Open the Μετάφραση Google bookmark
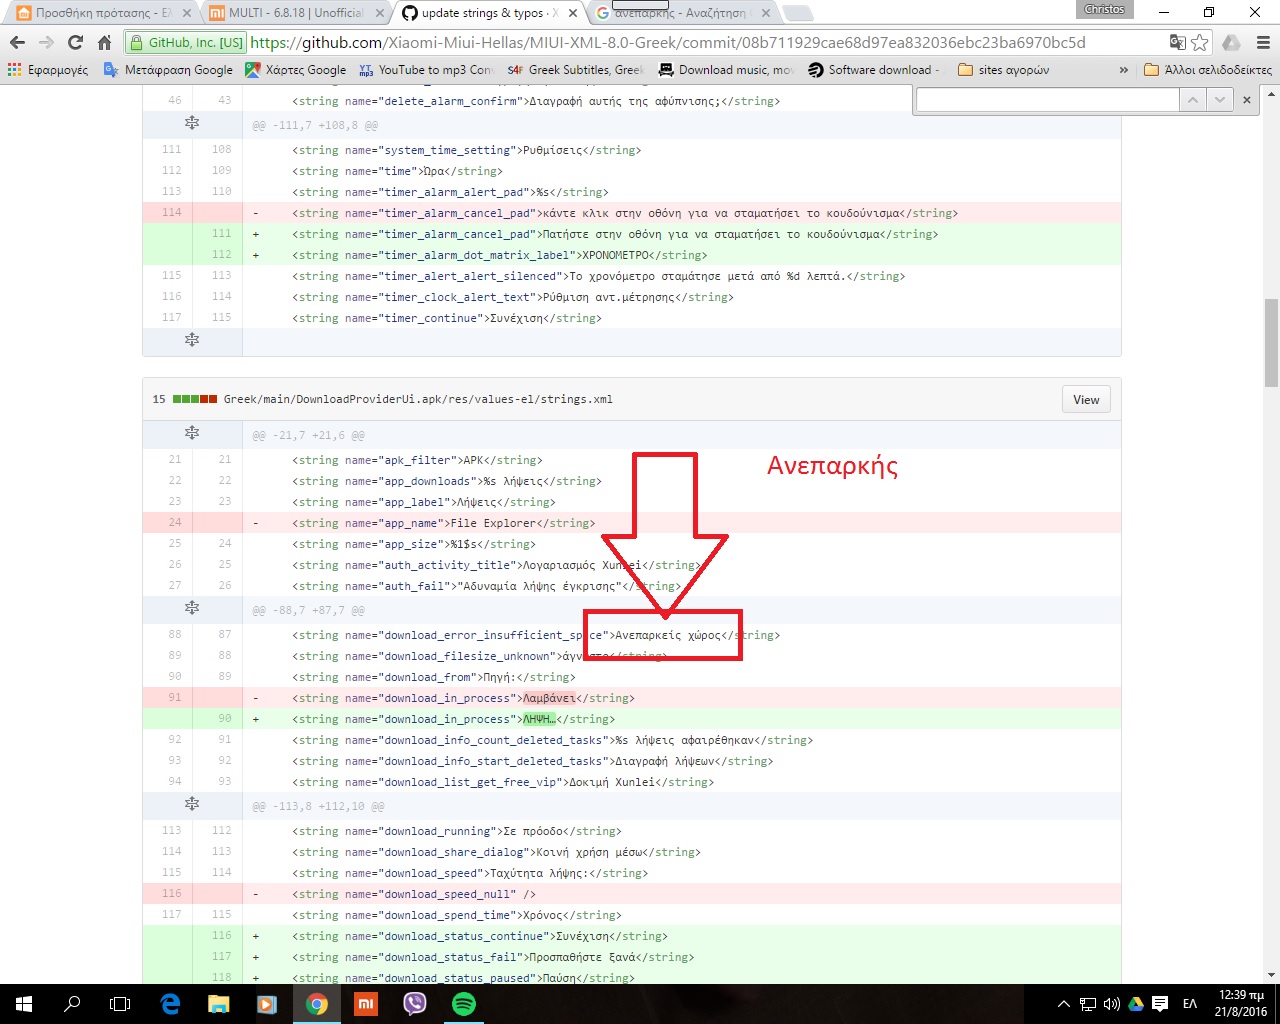 click(x=168, y=70)
